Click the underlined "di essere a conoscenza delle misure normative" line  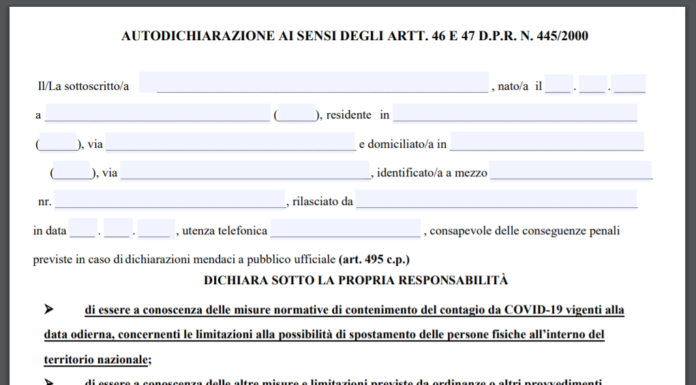tap(354, 310)
